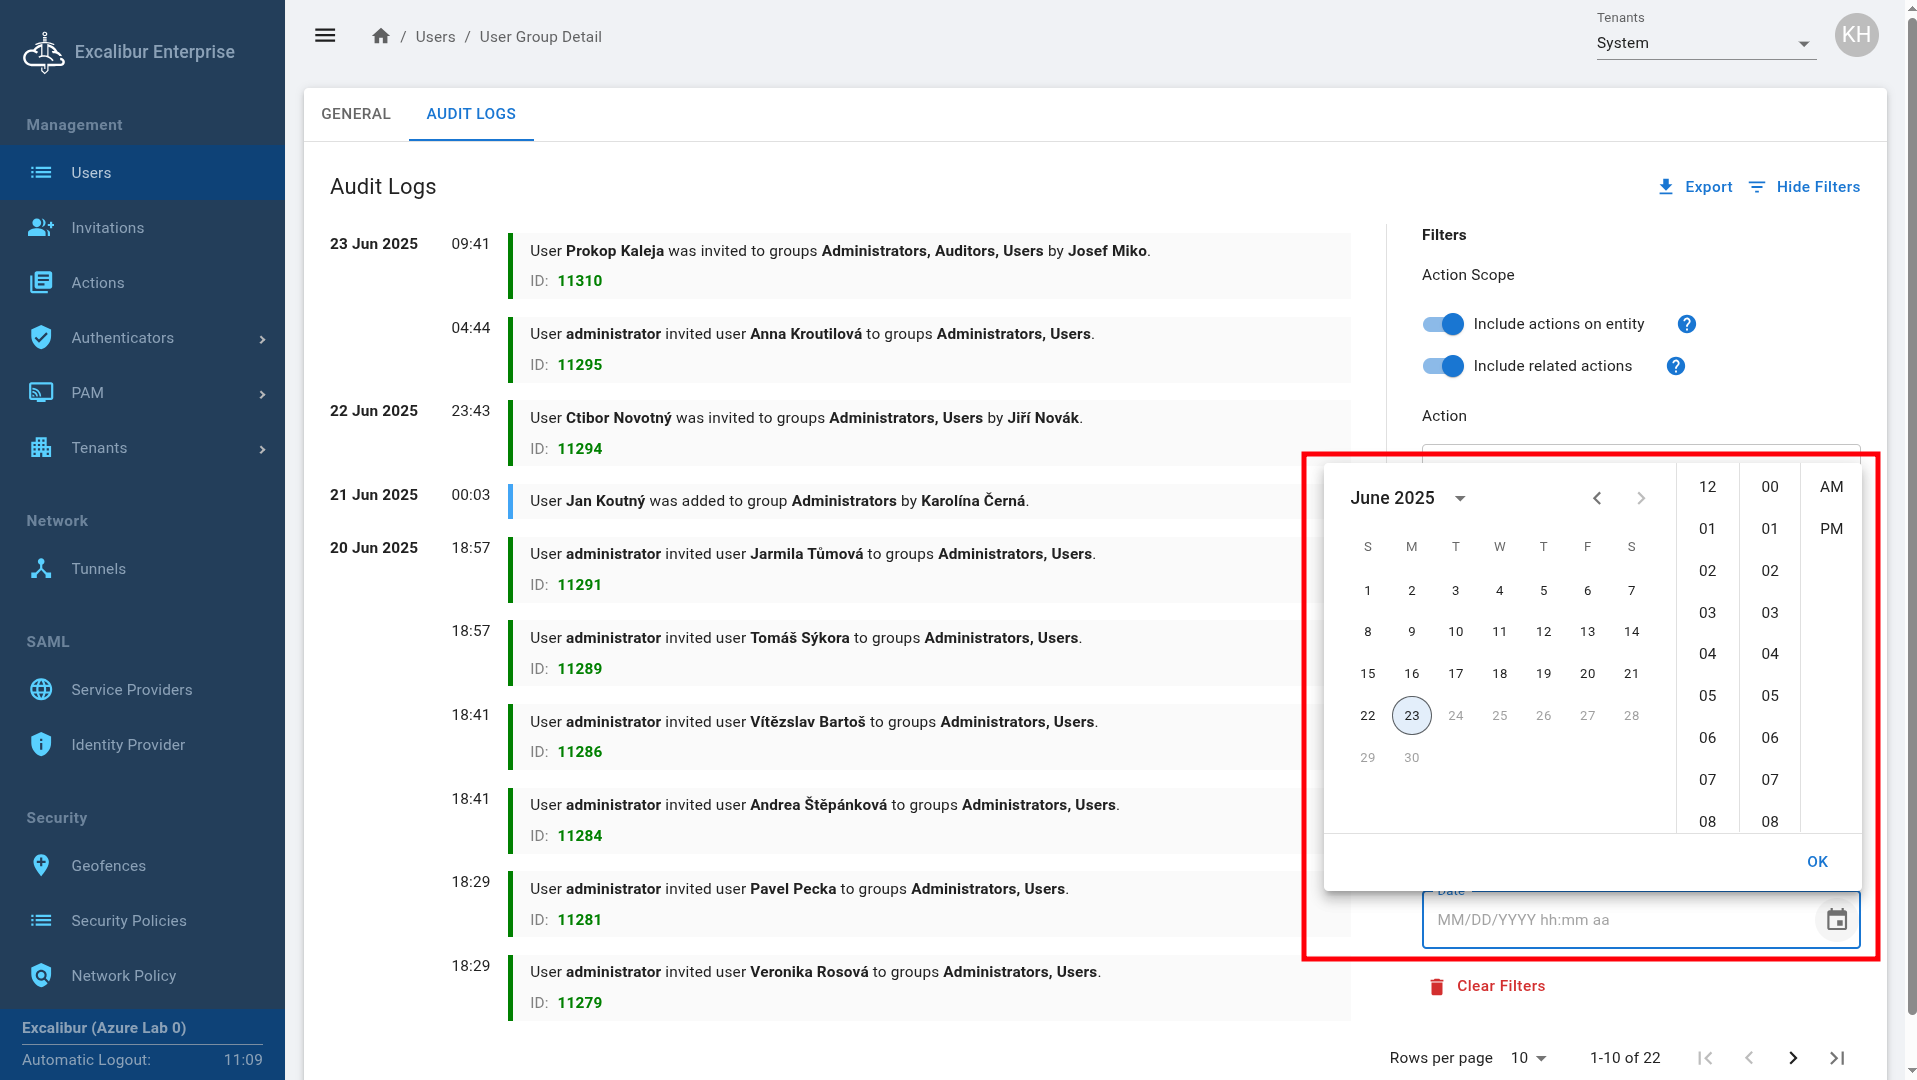This screenshot has height=1080, width=1917.
Task: Select PM in the time picker
Action: (x=1830, y=529)
